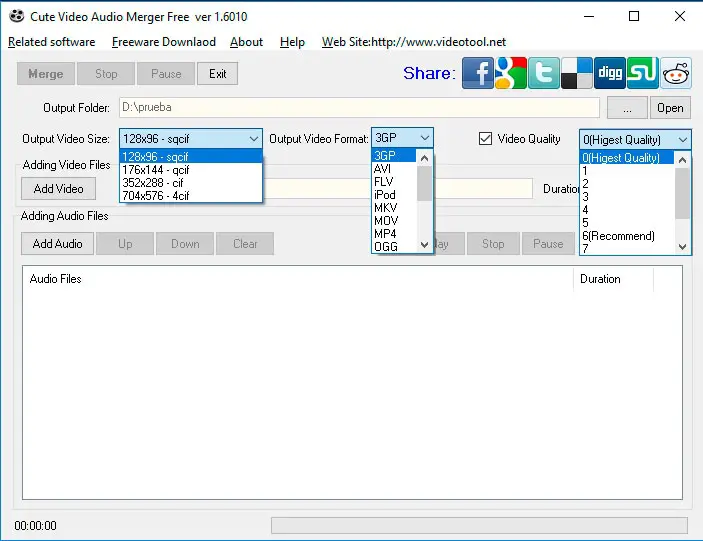Select quality level 1
The height and width of the screenshot is (541, 703).
pyautogui.click(x=627, y=171)
